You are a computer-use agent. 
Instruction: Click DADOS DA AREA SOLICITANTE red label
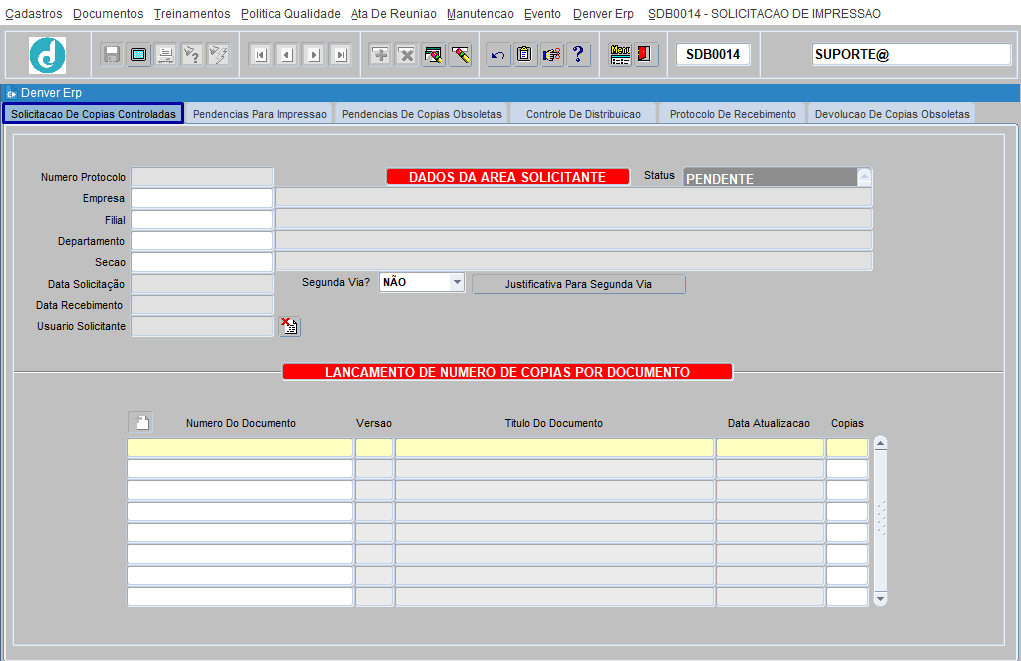[508, 177]
